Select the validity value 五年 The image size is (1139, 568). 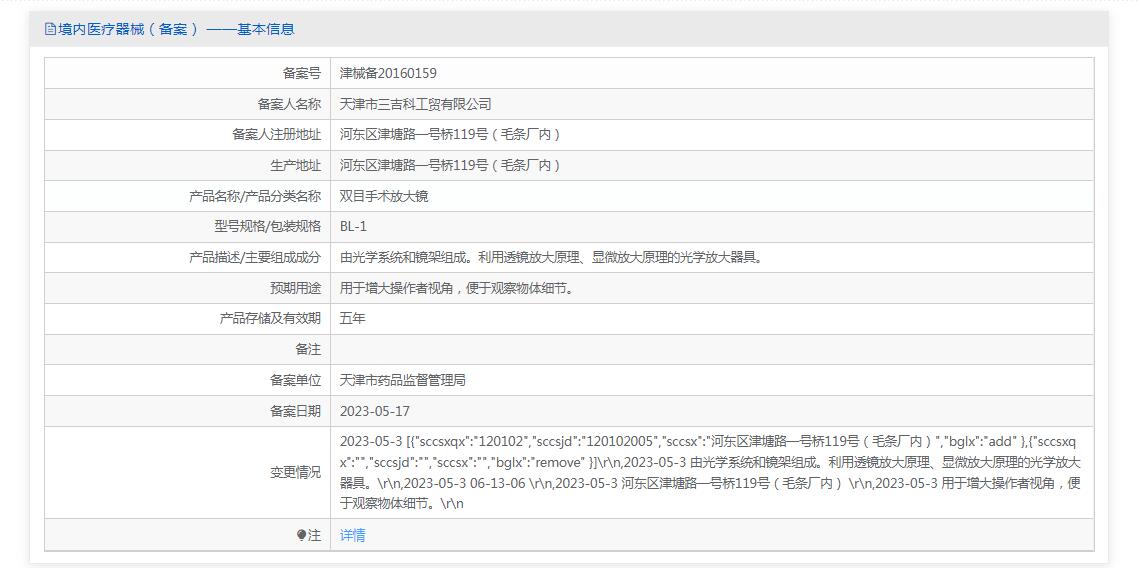(x=352, y=319)
